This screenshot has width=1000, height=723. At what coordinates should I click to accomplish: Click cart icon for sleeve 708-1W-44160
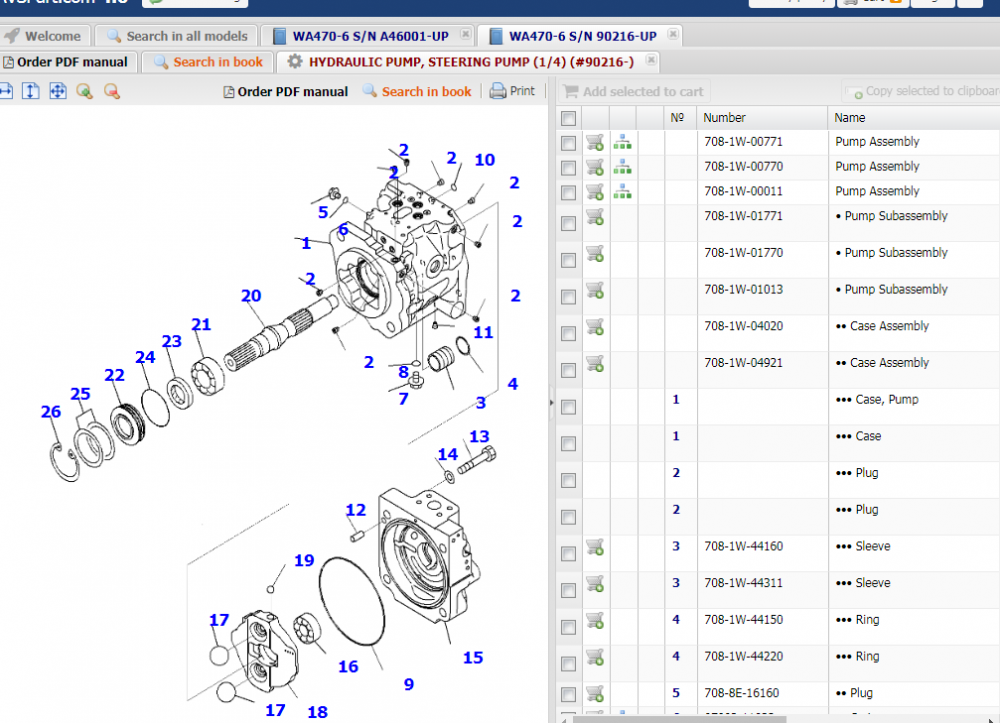point(594,547)
